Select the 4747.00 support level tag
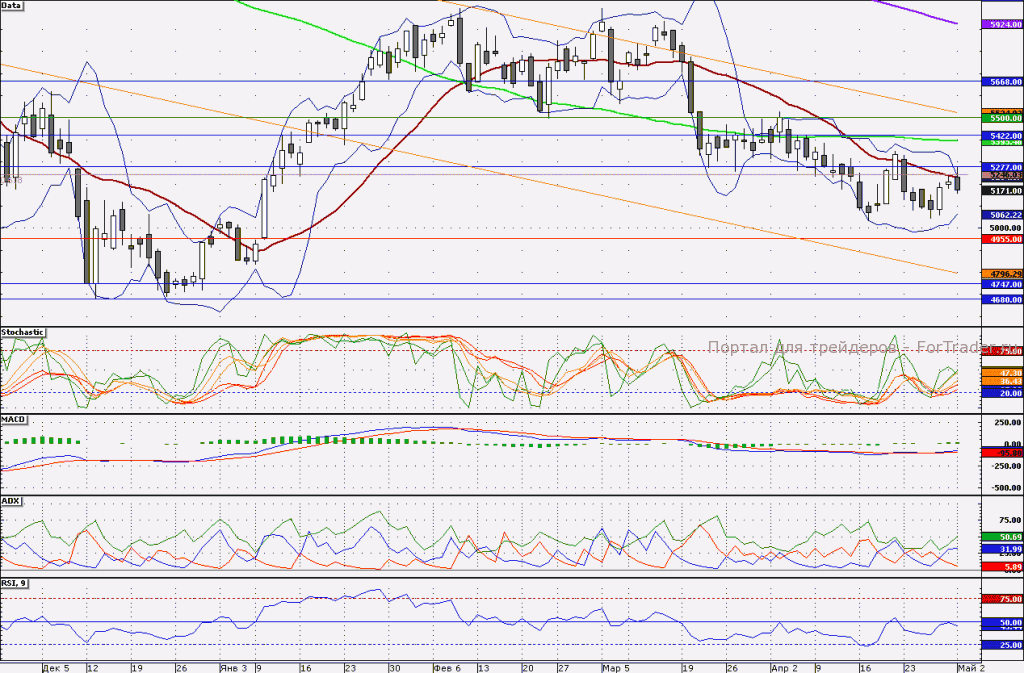Viewport: 1024px width, 673px height. [x=1002, y=285]
